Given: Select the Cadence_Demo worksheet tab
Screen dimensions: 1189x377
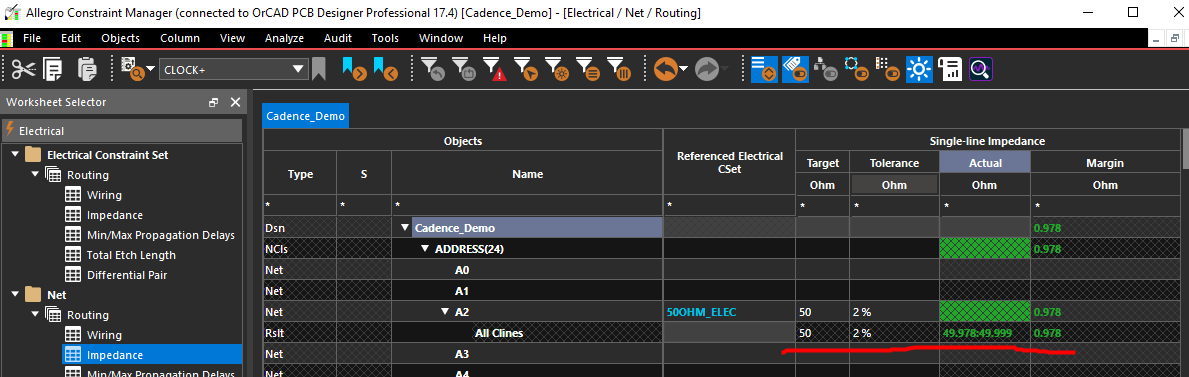Looking at the screenshot, I should pyautogui.click(x=306, y=117).
